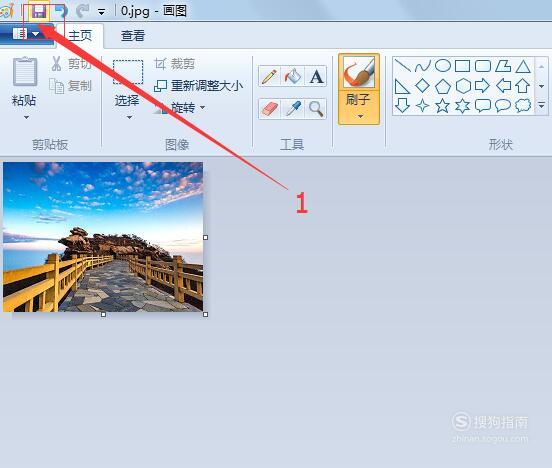Click the Undo arrow in title bar
The image size is (552, 468).
(61, 11)
